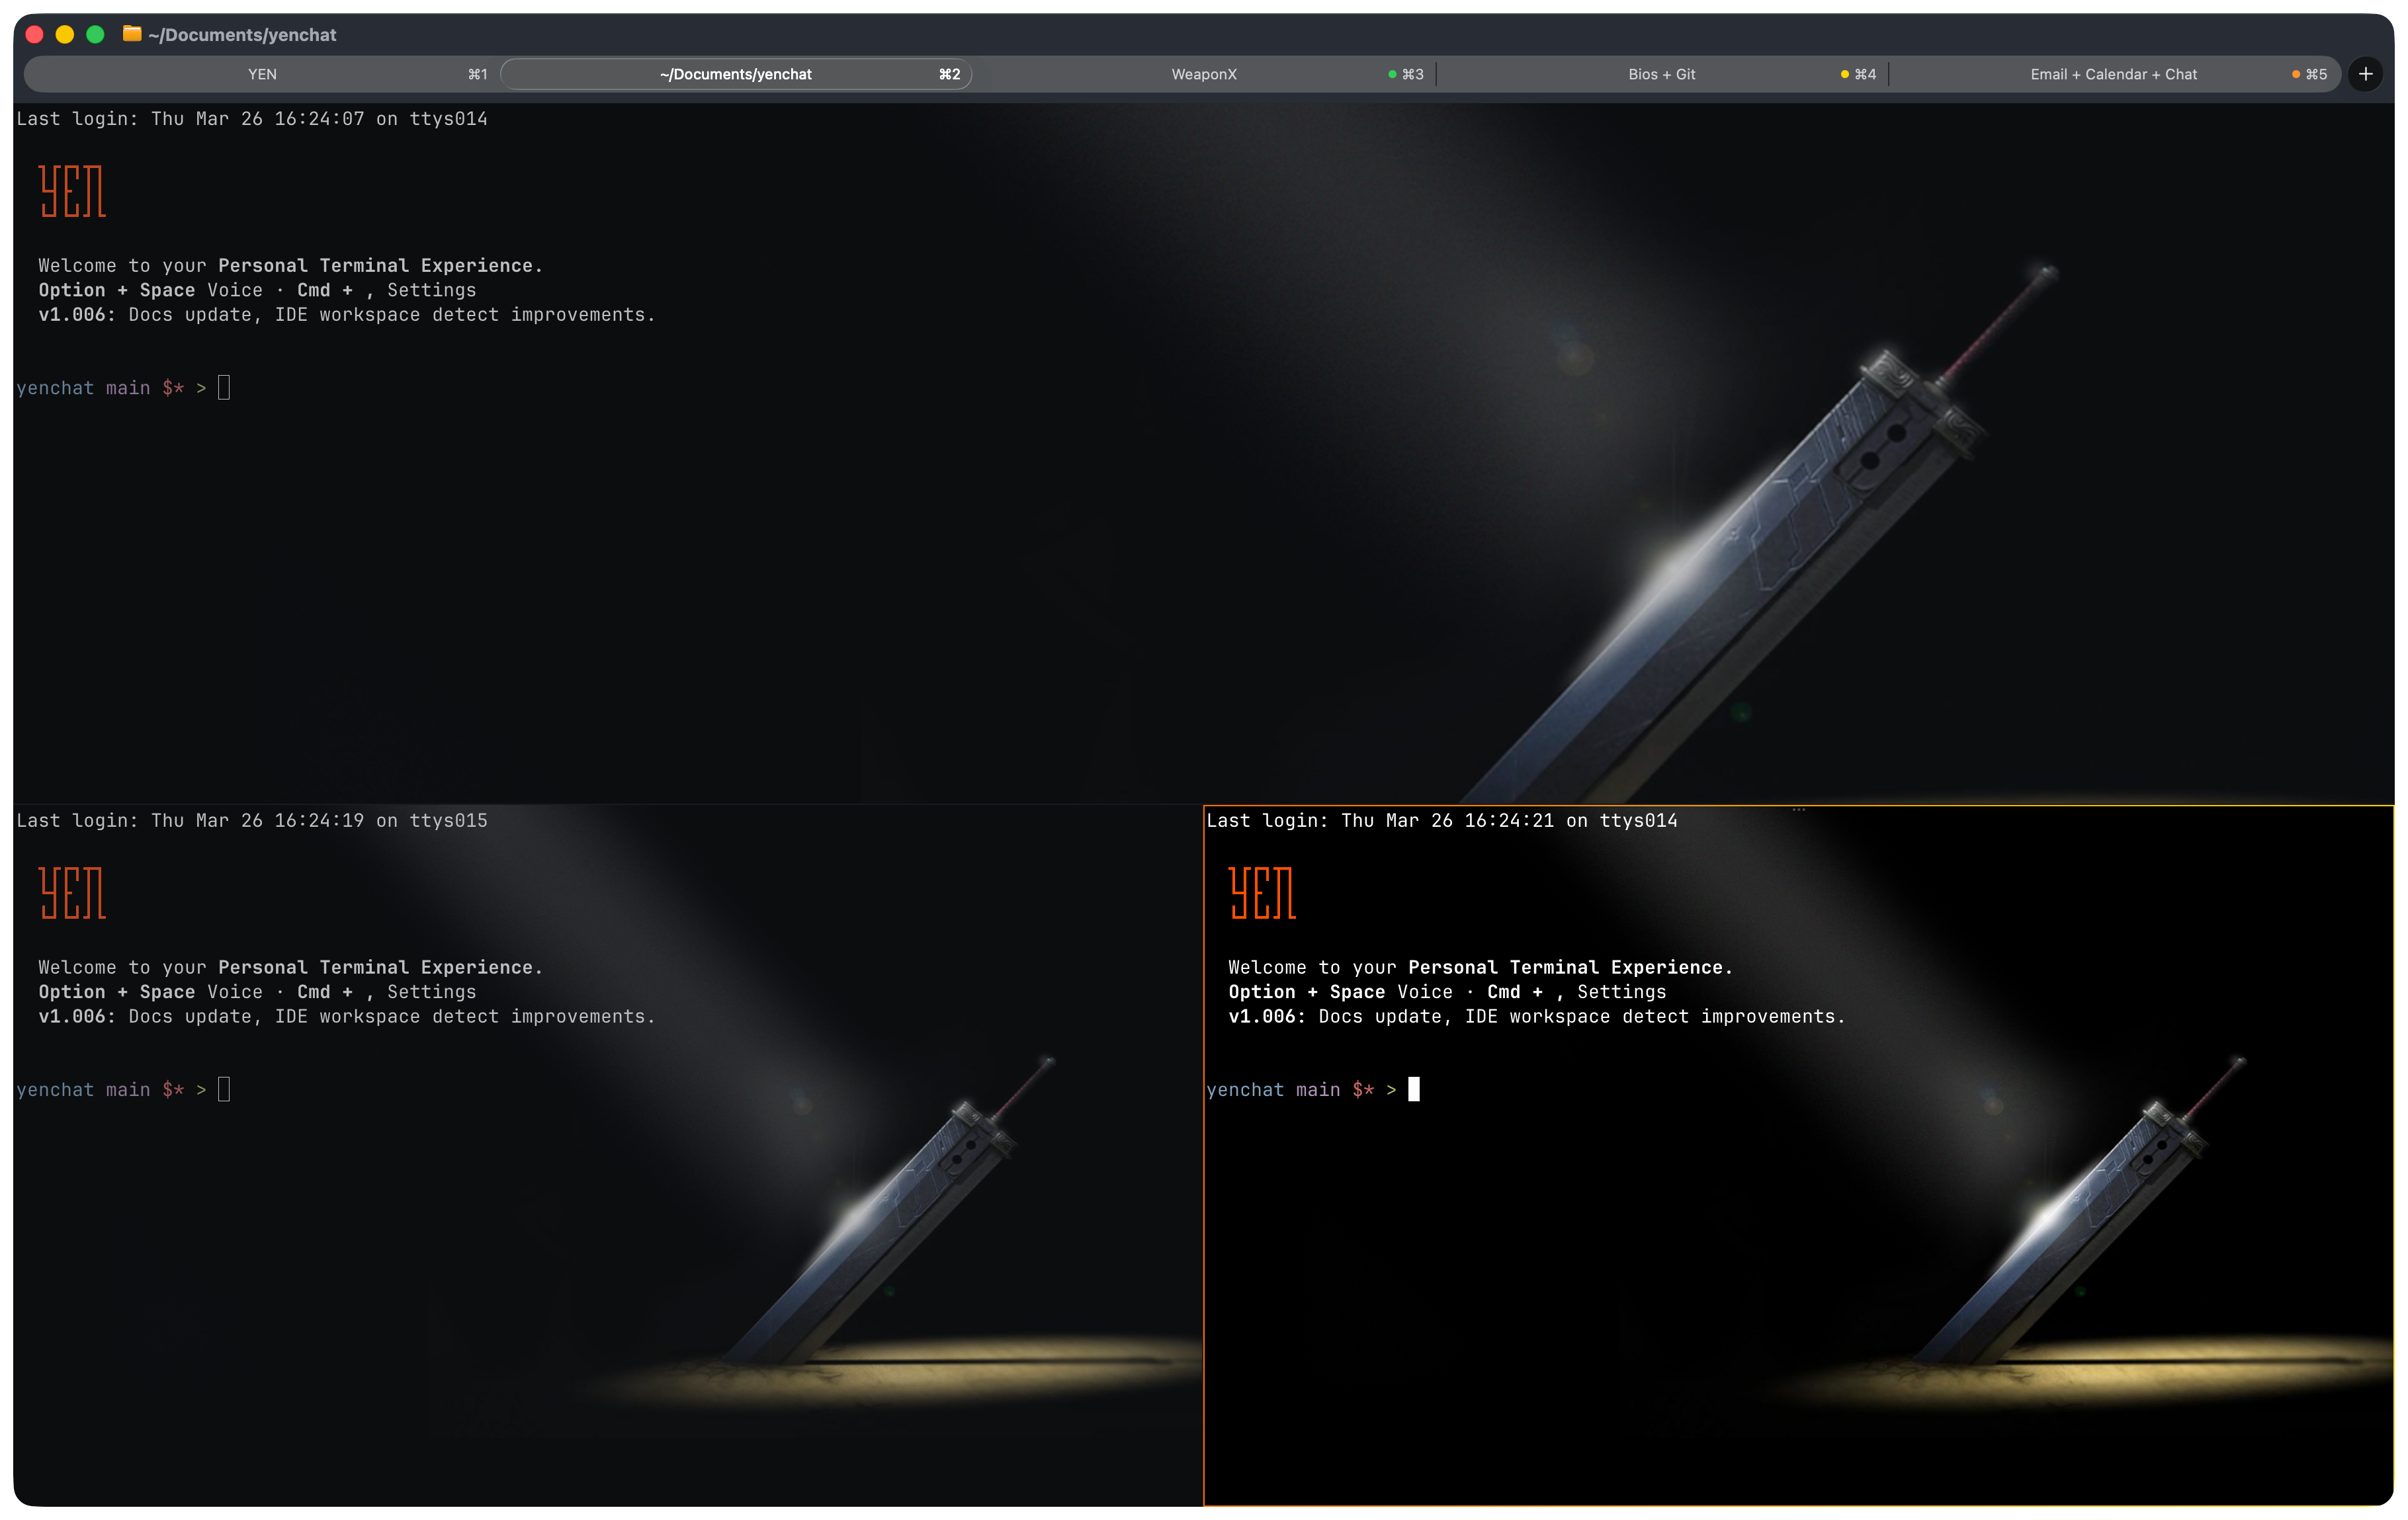Click green status dot on WeaponX tab
Screen dimensions: 2408x1520
coord(1392,74)
